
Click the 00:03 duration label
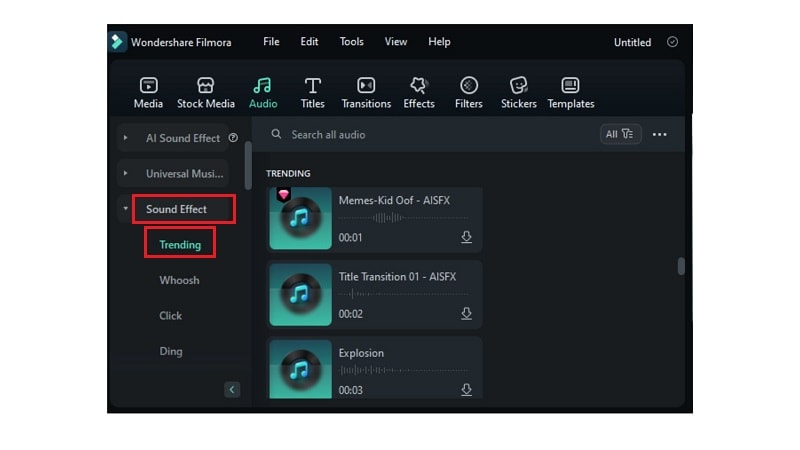click(351, 390)
